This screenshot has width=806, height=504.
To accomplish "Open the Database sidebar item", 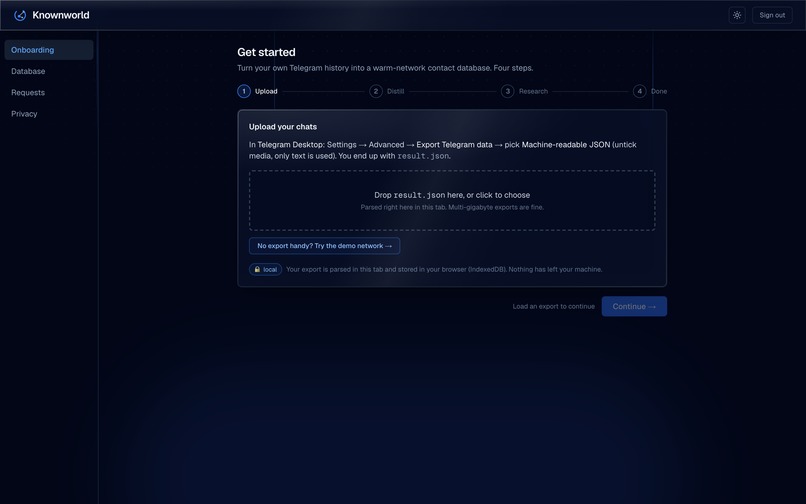I will click(x=49, y=71).
